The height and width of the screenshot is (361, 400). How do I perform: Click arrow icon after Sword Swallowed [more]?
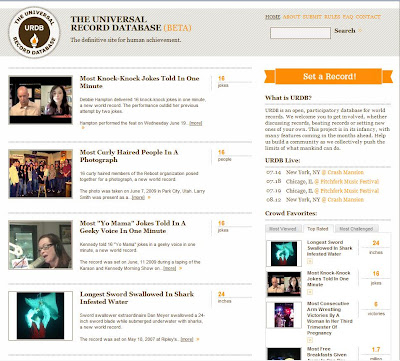coord(198,339)
